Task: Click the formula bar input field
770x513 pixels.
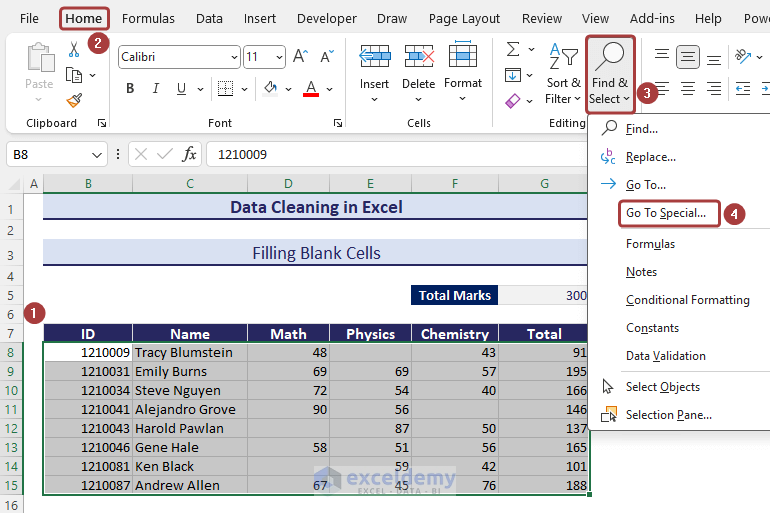Action: [x=397, y=155]
